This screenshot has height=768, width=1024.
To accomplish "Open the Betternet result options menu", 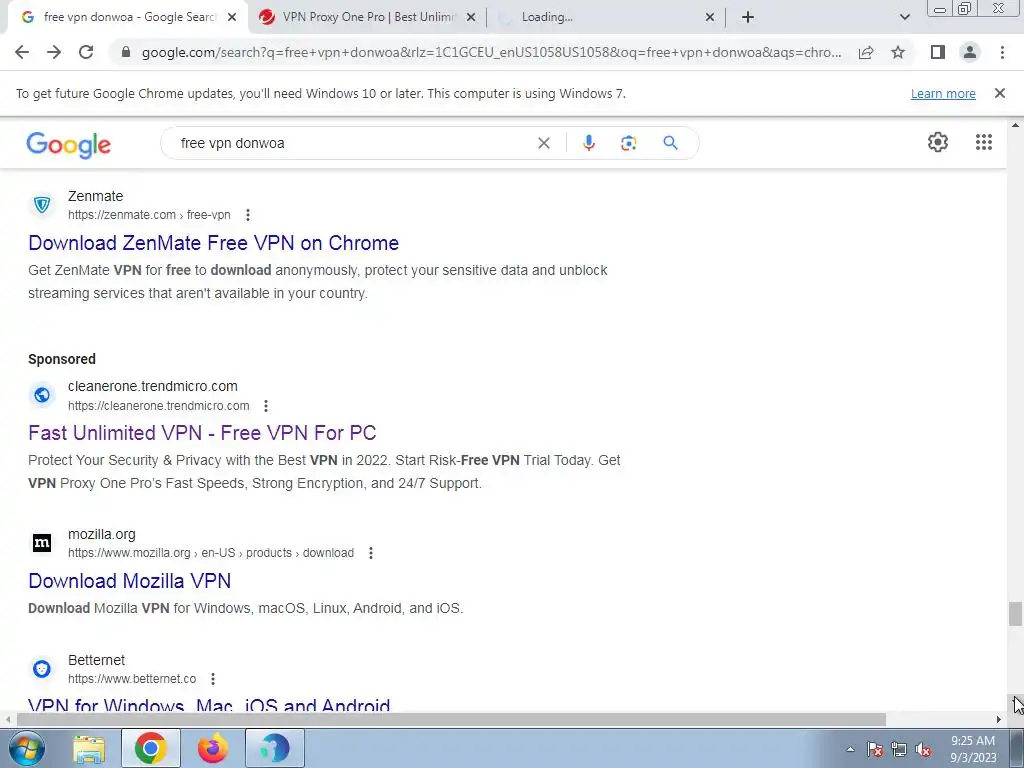I will [x=213, y=679].
